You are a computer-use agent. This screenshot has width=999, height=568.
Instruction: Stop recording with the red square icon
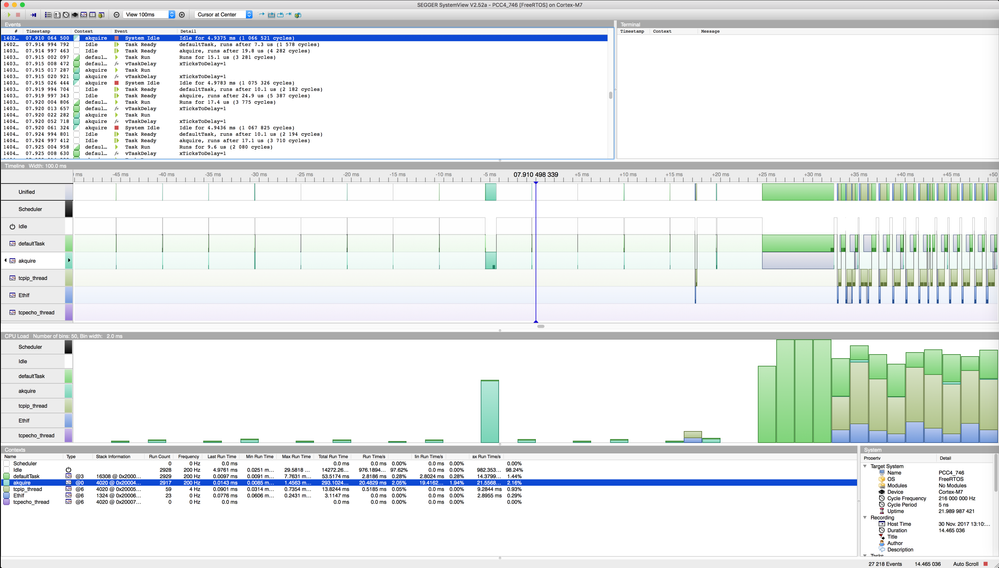18,15
